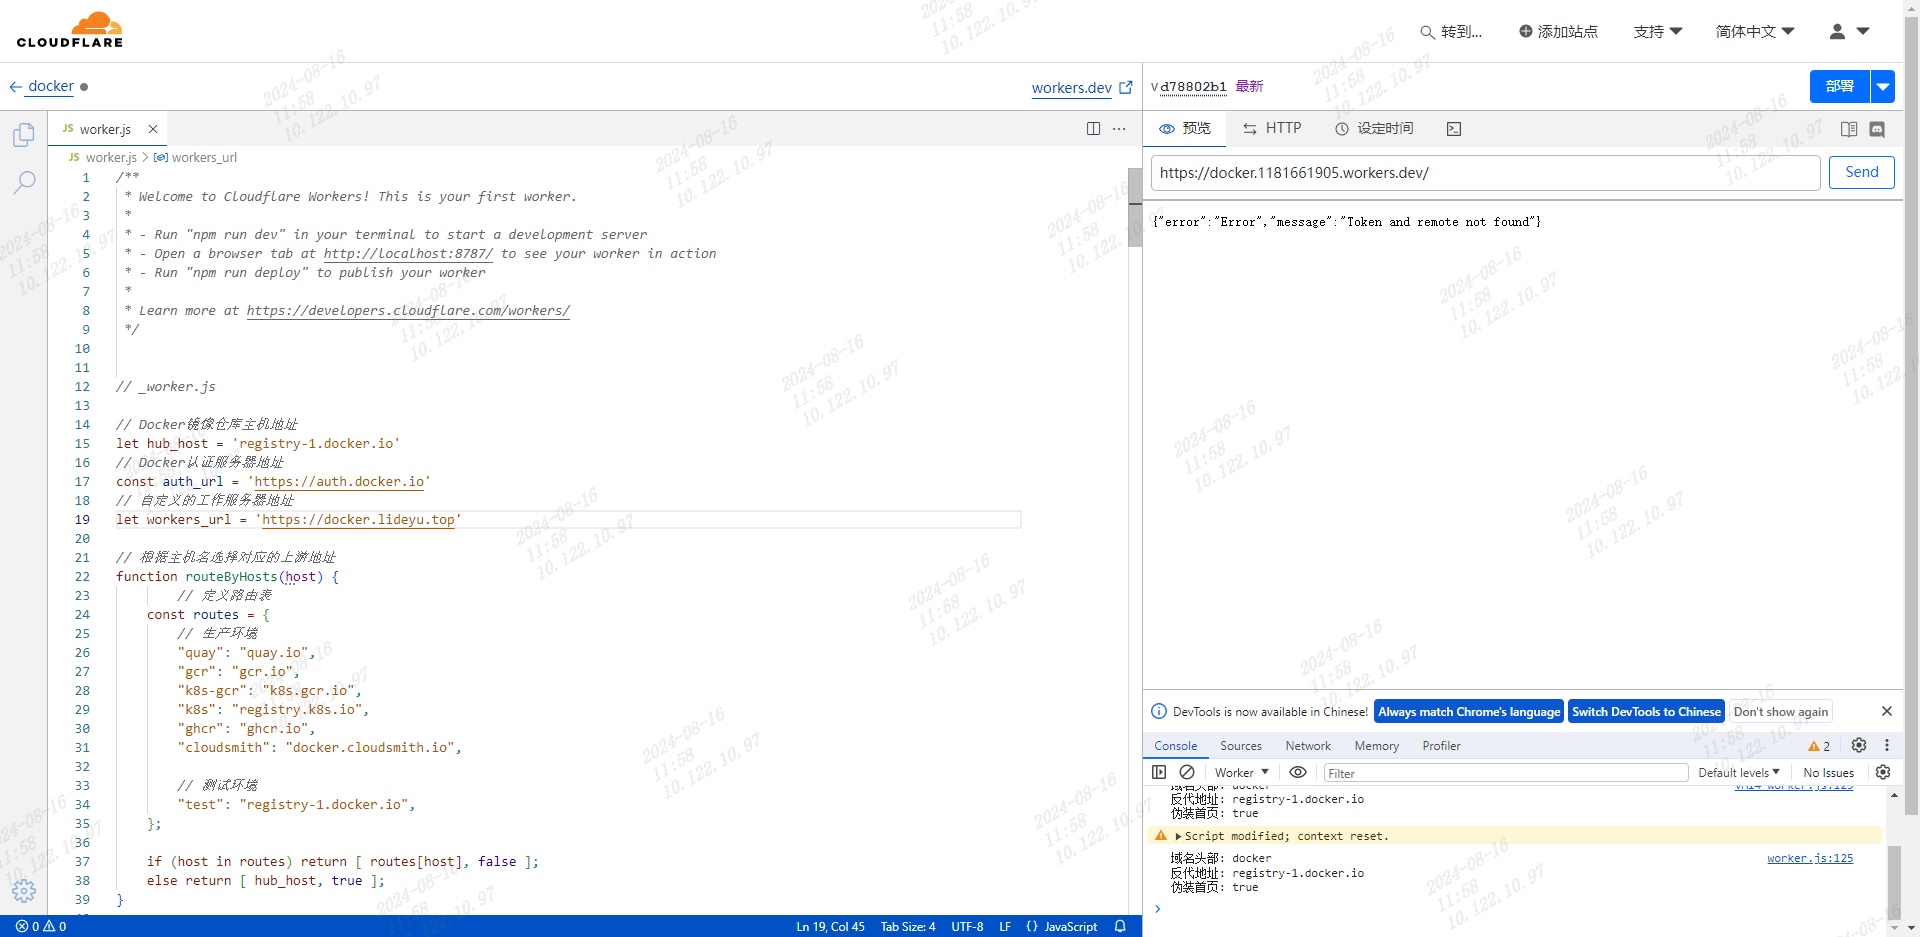
Task: Open the documentation book icon
Action: click(x=1849, y=129)
